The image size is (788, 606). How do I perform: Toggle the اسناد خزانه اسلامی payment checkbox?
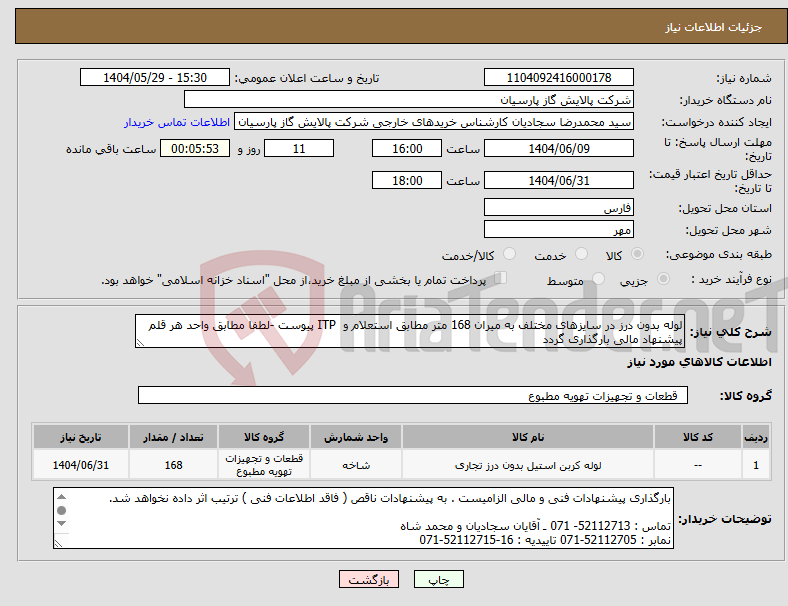501,277
